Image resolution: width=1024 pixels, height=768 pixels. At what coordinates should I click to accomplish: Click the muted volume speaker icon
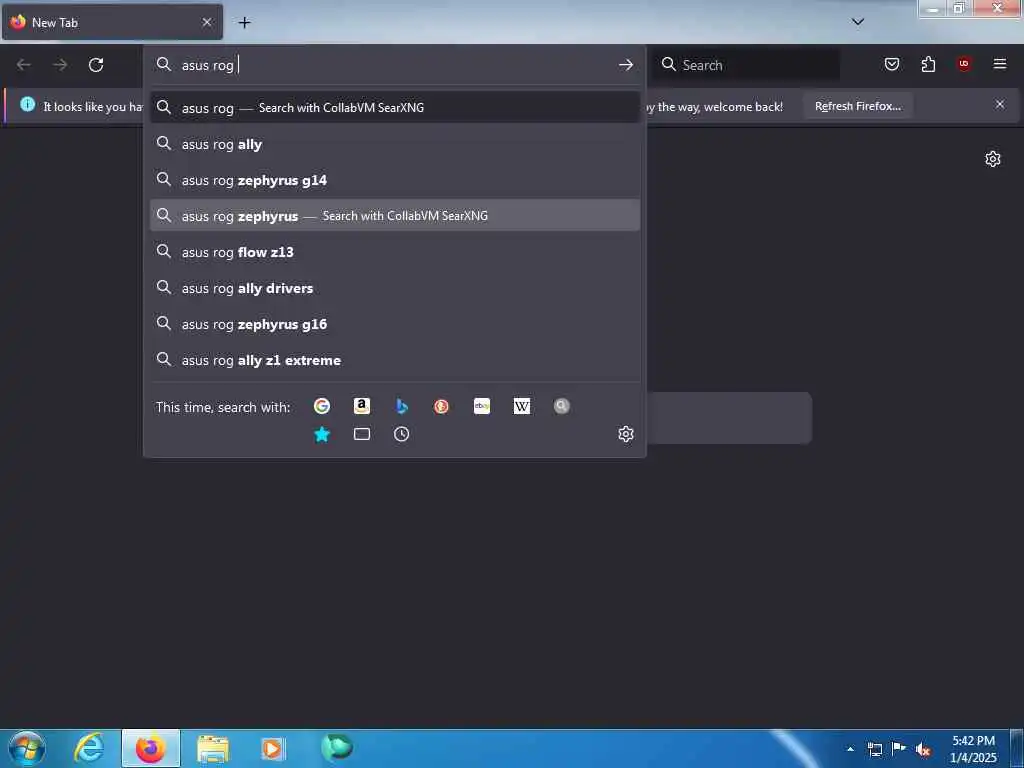pyautogui.click(x=923, y=750)
